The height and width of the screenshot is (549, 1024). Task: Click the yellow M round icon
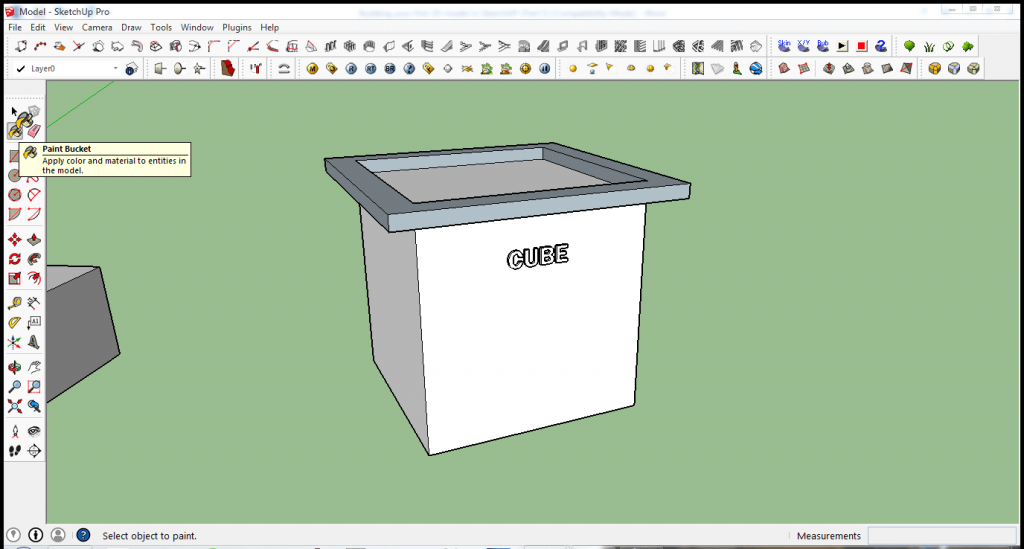click(x=312, y=68)
